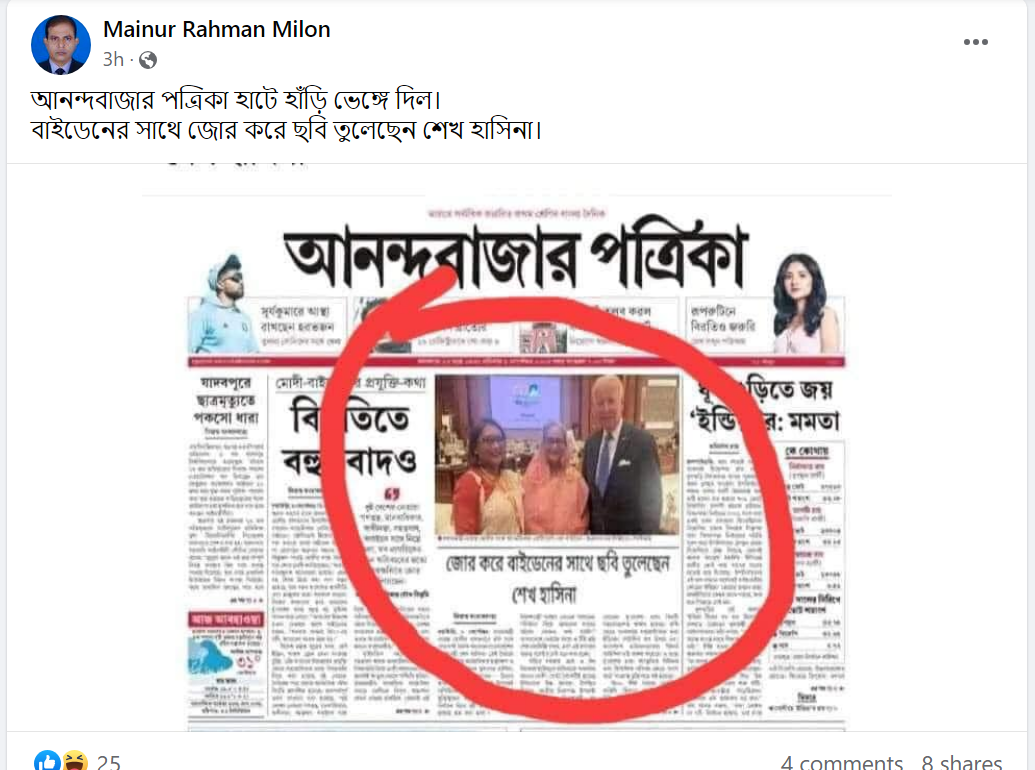Click the Haha laughing emoji reaction icon

pyautogui.click(x=75, y=761)
